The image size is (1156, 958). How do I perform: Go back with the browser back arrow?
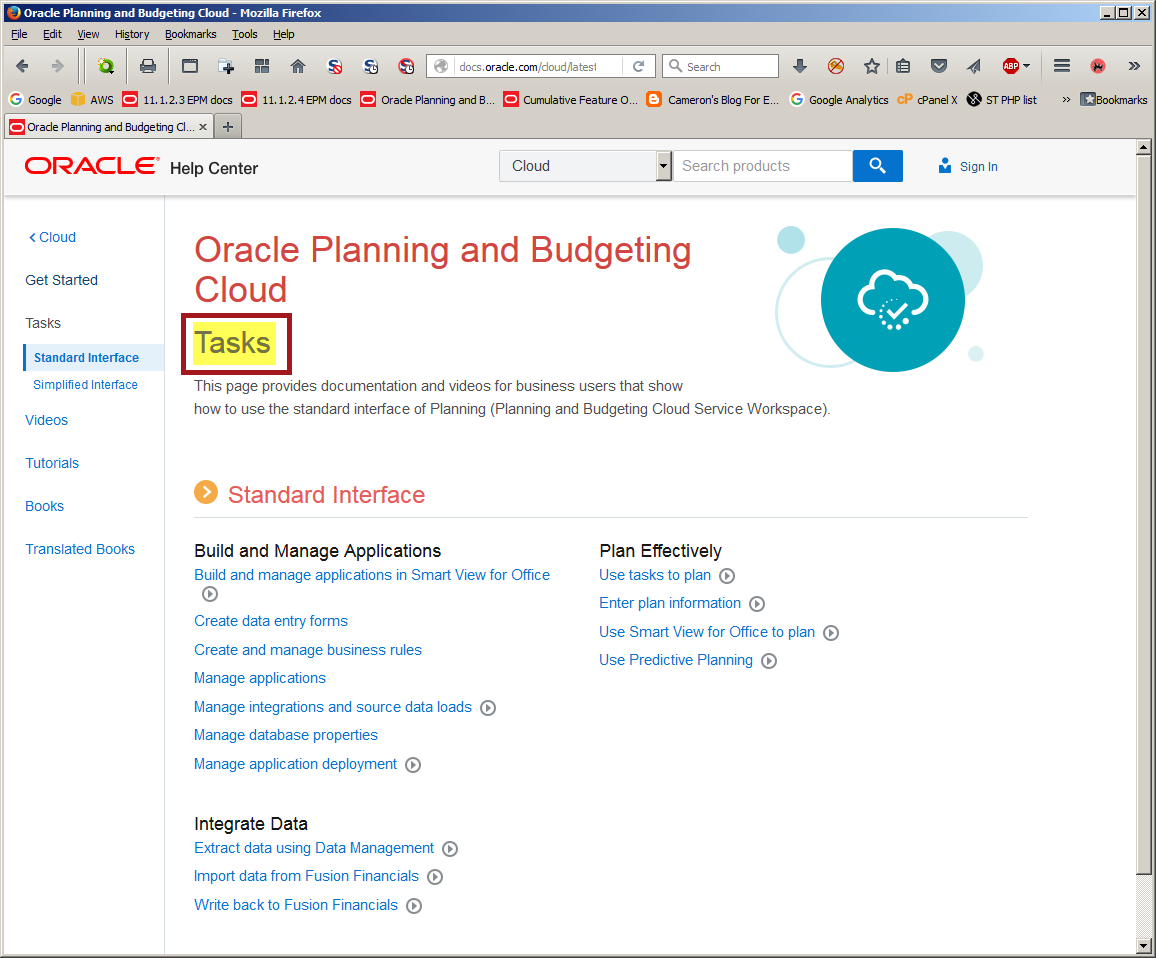point(22,66)
